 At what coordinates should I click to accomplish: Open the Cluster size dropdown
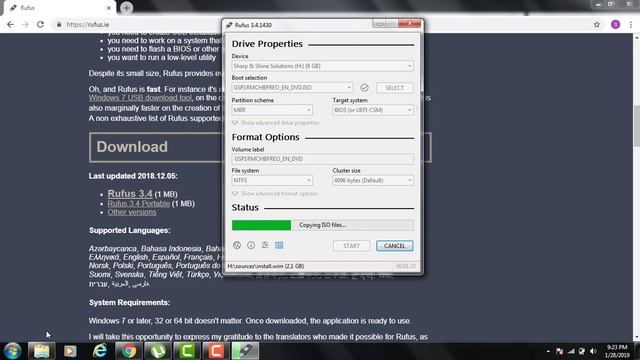point(373,180)
